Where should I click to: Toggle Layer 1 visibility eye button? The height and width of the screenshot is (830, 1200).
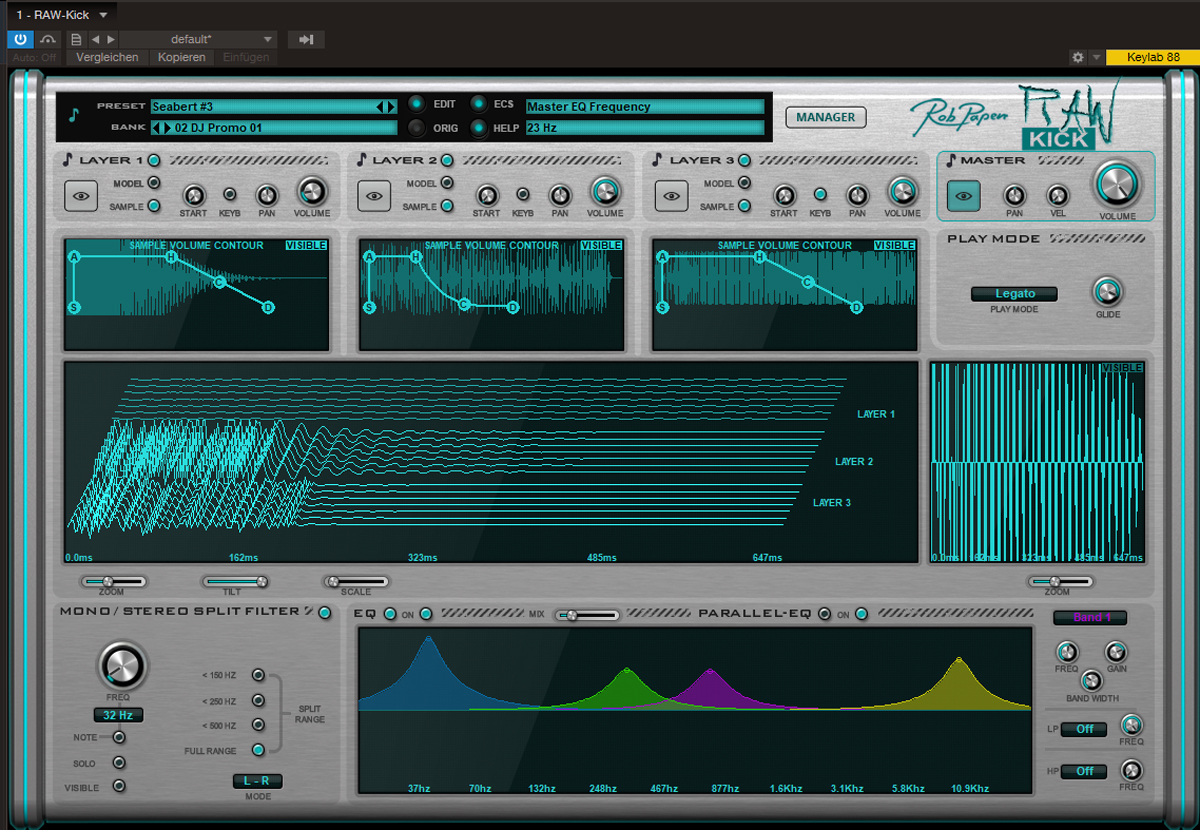click(81, 196)
